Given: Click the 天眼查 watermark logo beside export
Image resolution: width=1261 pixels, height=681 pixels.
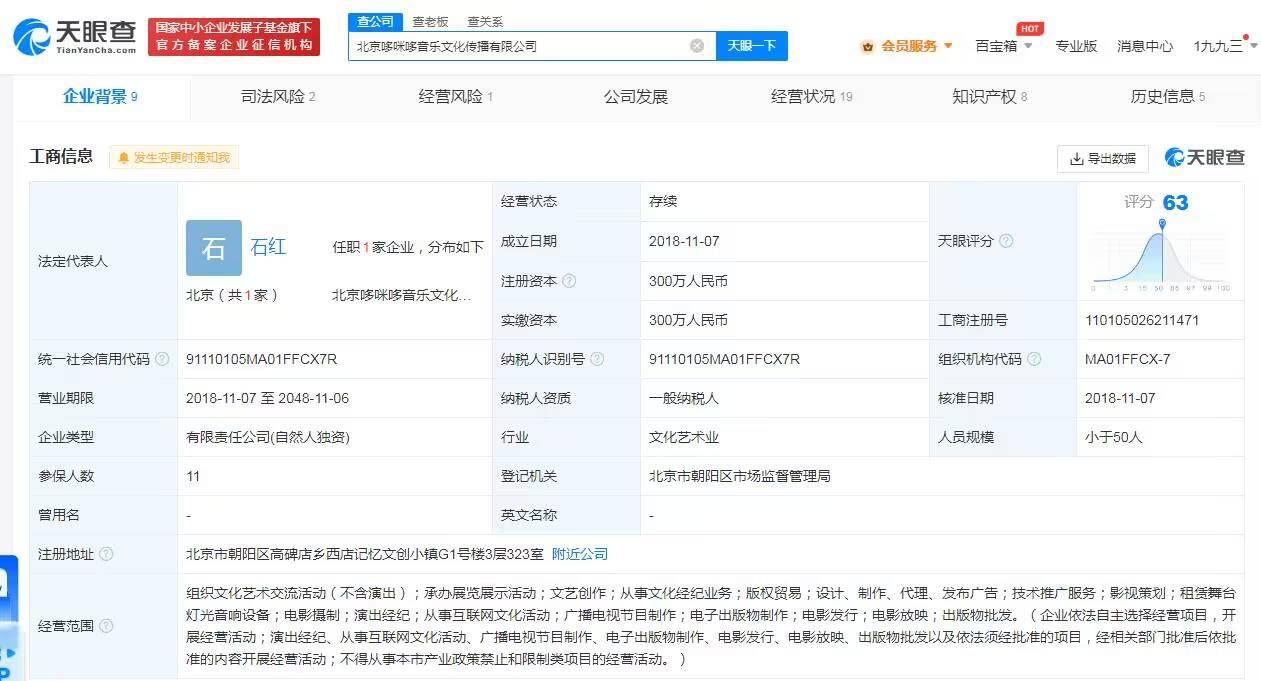Looking at the screenshot, I should click(x=1205, y=157).
